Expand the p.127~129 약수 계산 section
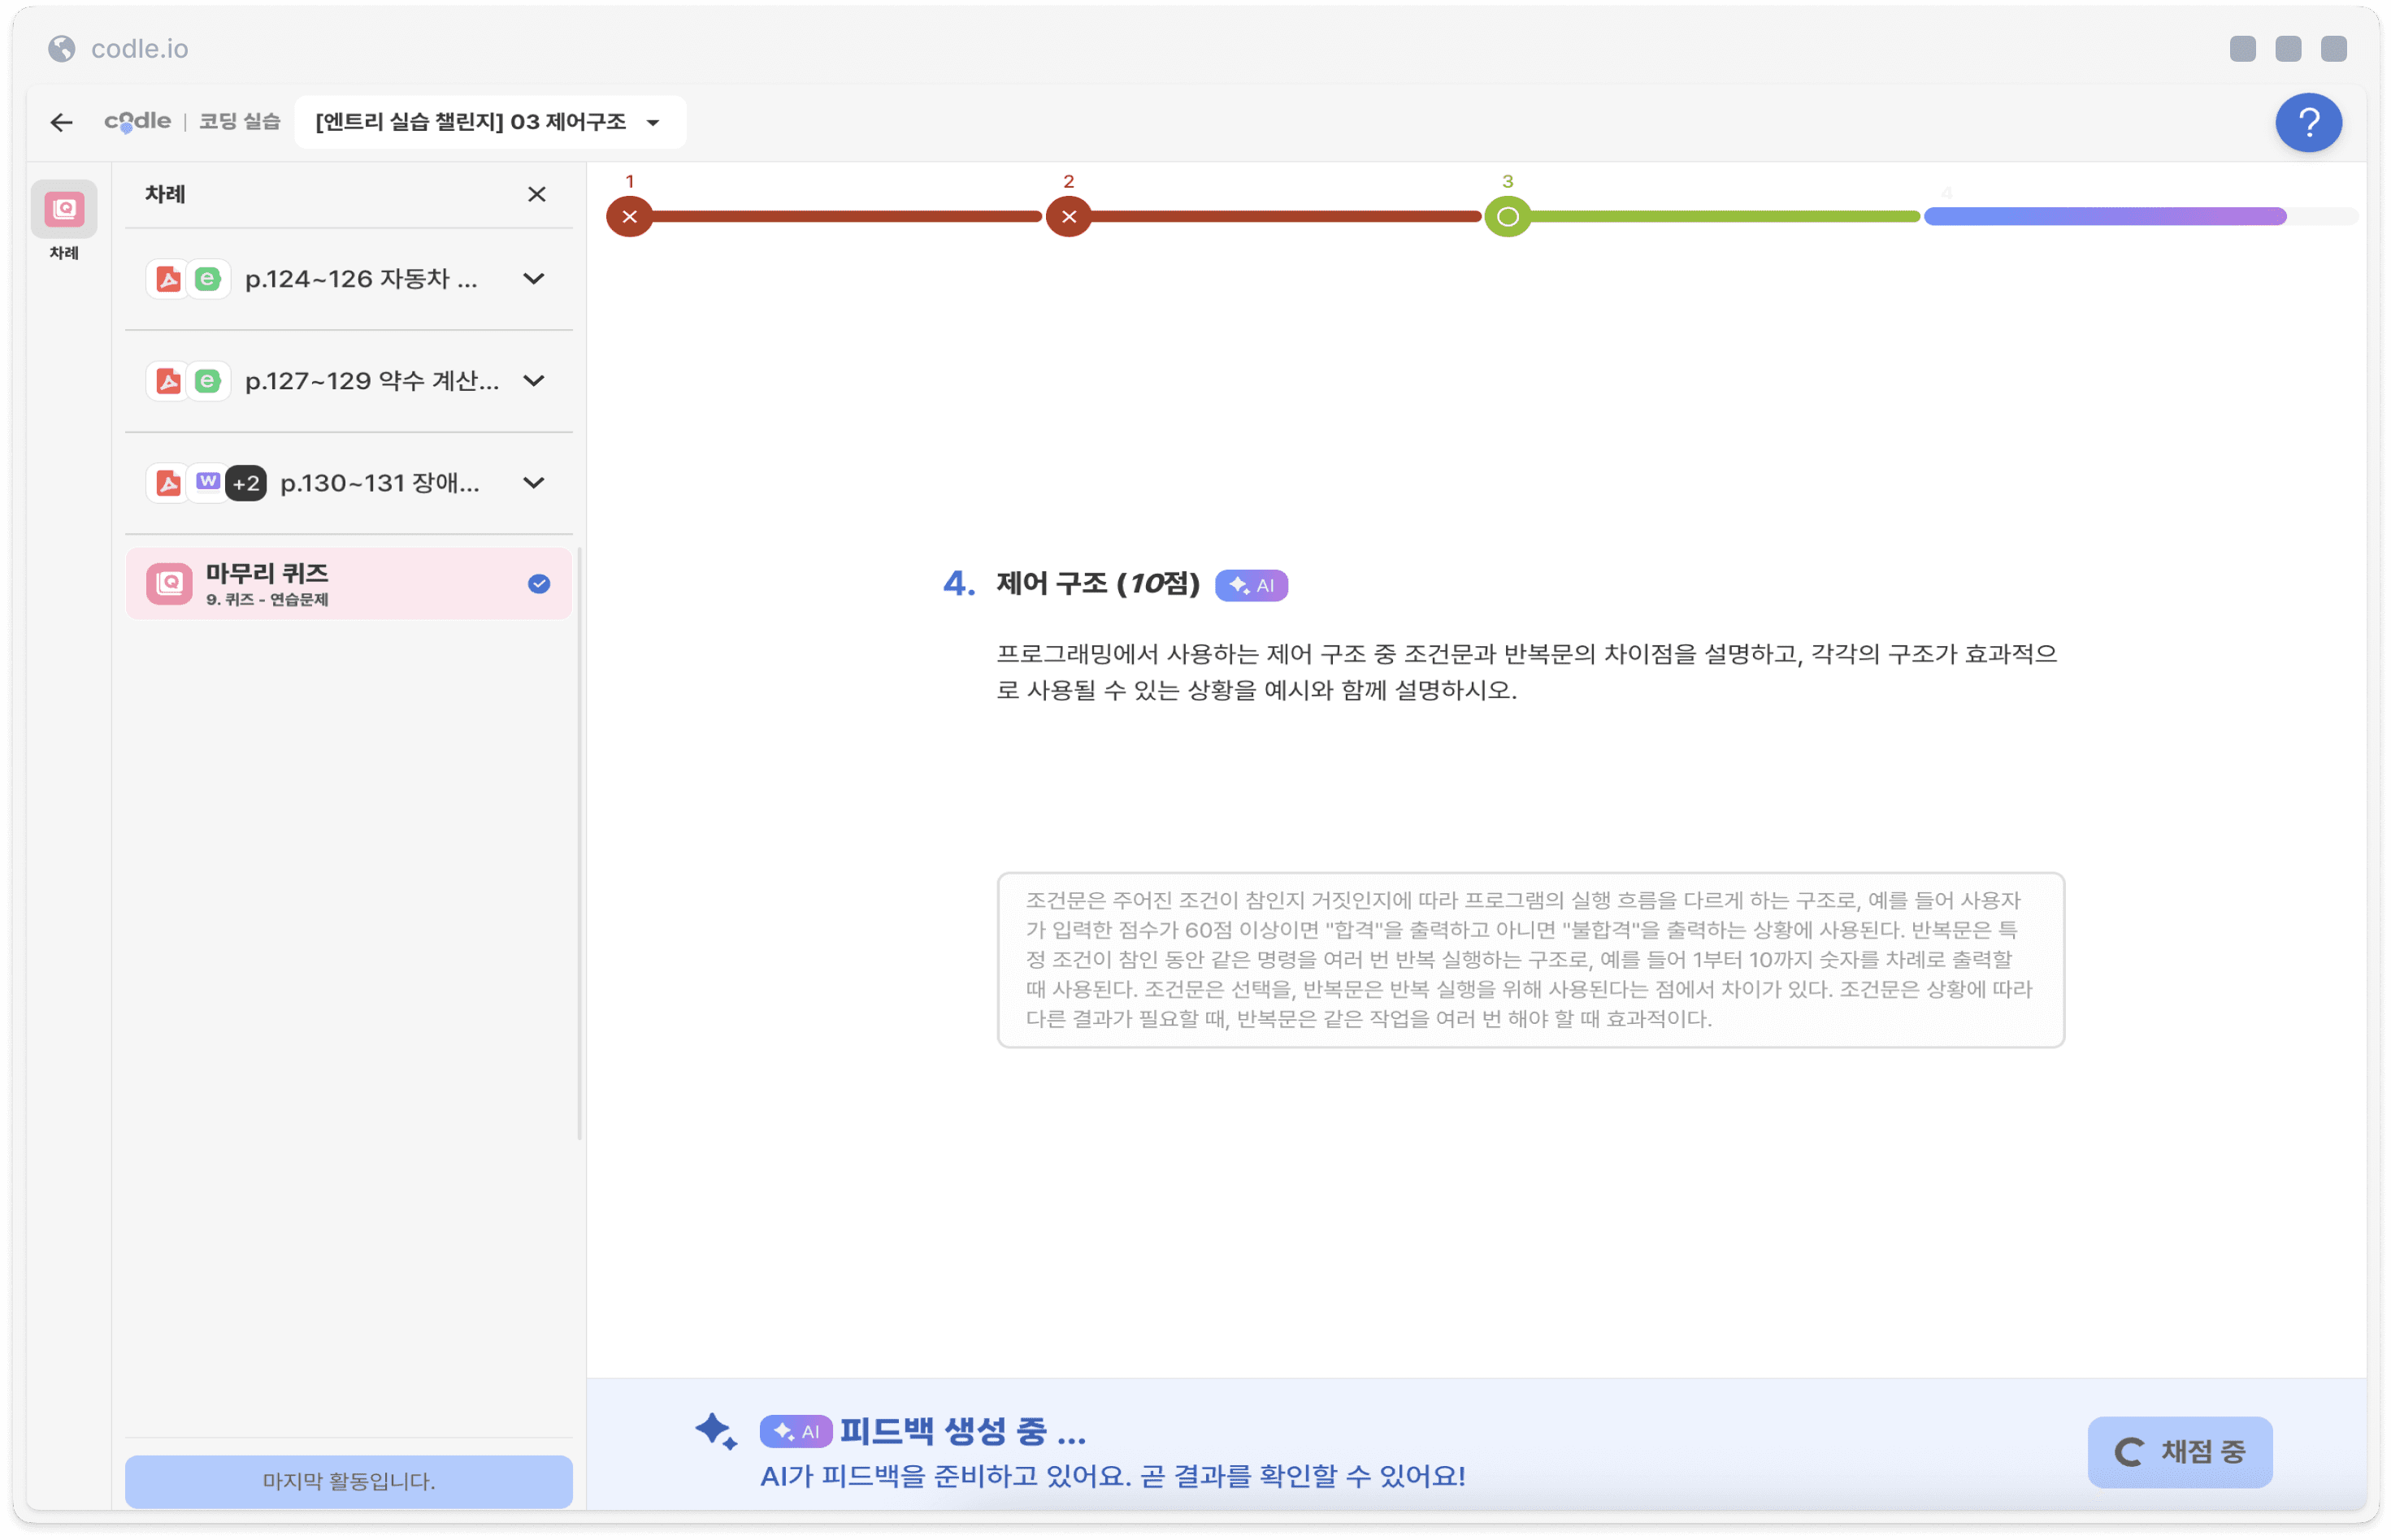 click(534, 381)
